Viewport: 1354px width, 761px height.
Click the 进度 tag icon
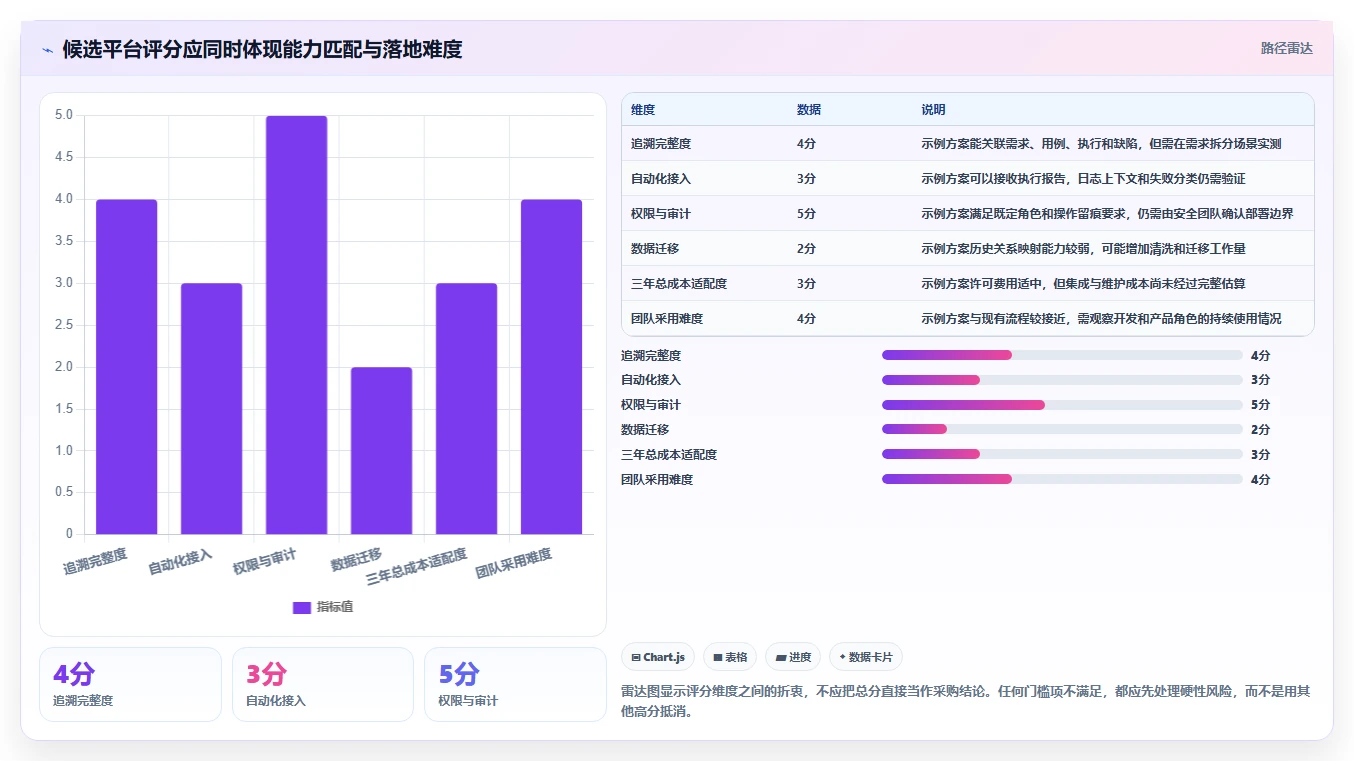pos(781,657)
